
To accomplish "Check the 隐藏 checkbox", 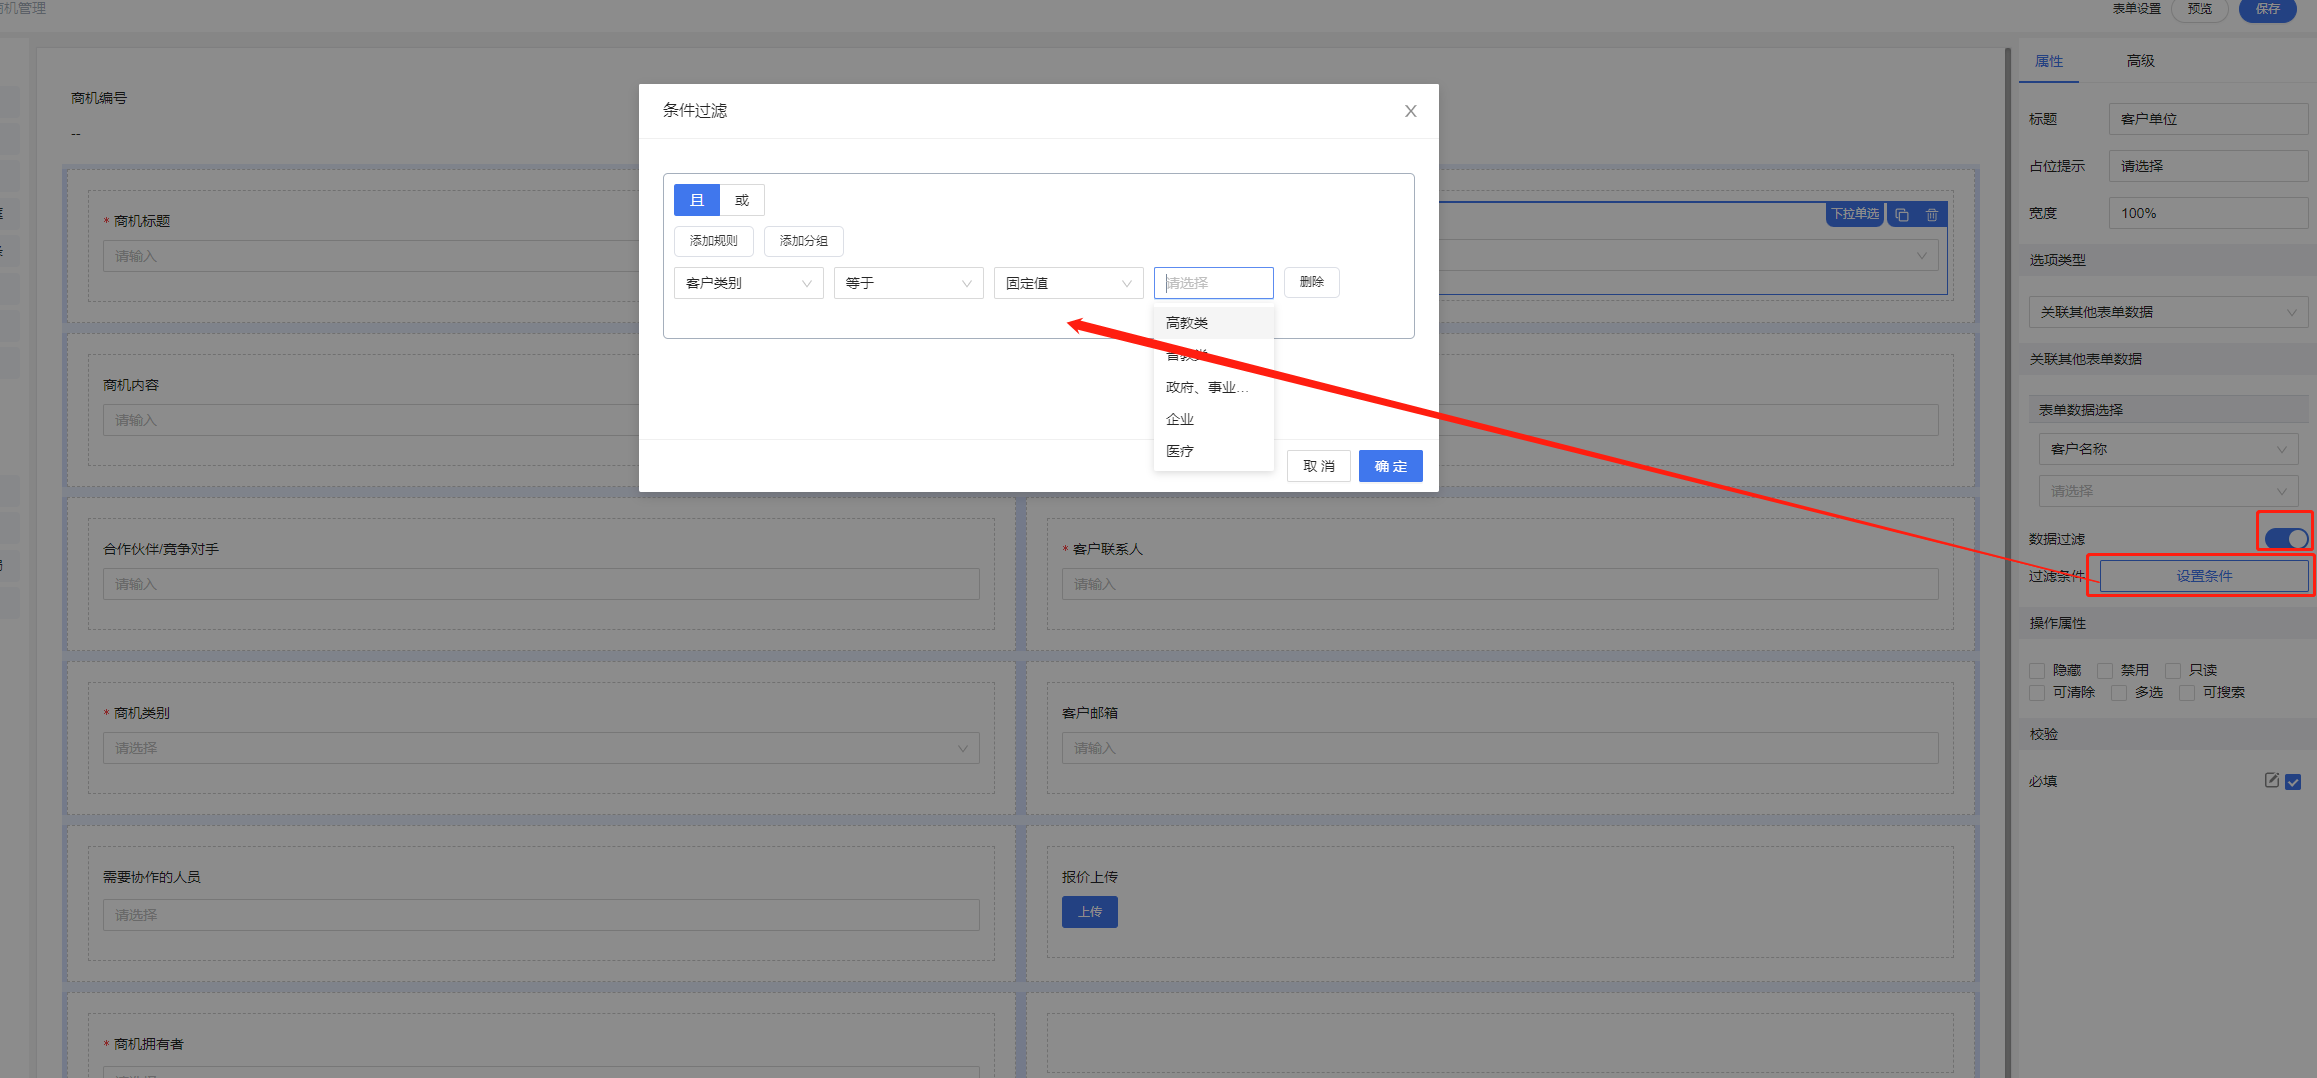I will click(x=2037, y=671).
